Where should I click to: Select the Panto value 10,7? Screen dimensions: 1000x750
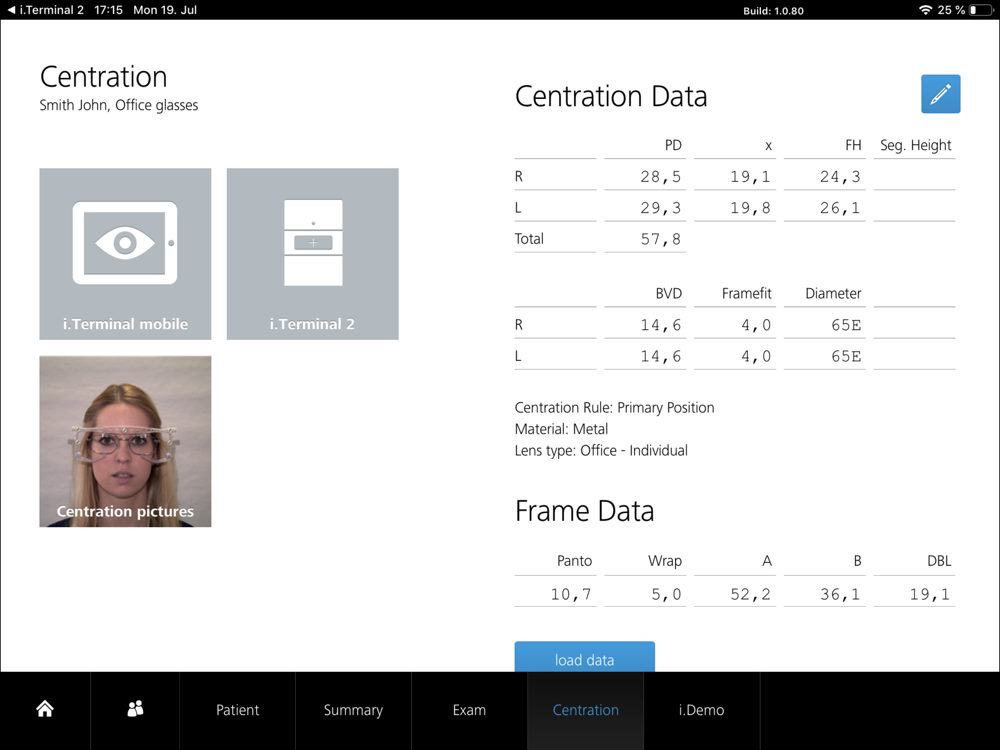(x=571, y=594)
